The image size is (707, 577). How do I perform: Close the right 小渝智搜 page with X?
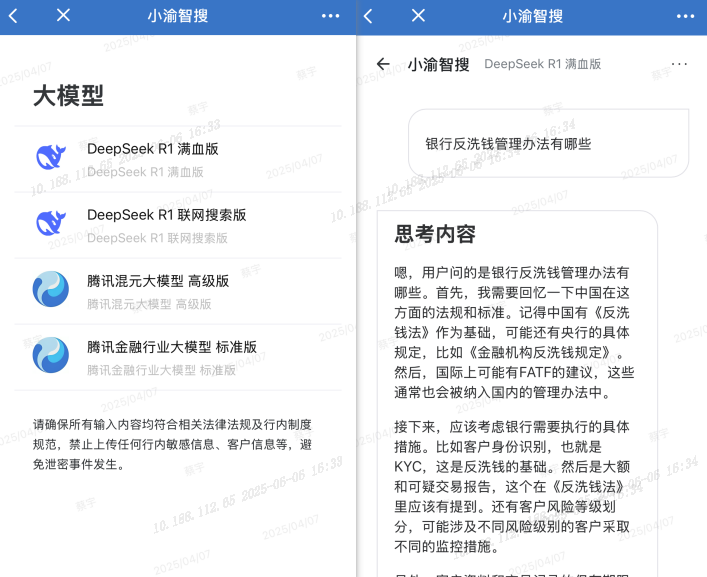tap(418, 16)
